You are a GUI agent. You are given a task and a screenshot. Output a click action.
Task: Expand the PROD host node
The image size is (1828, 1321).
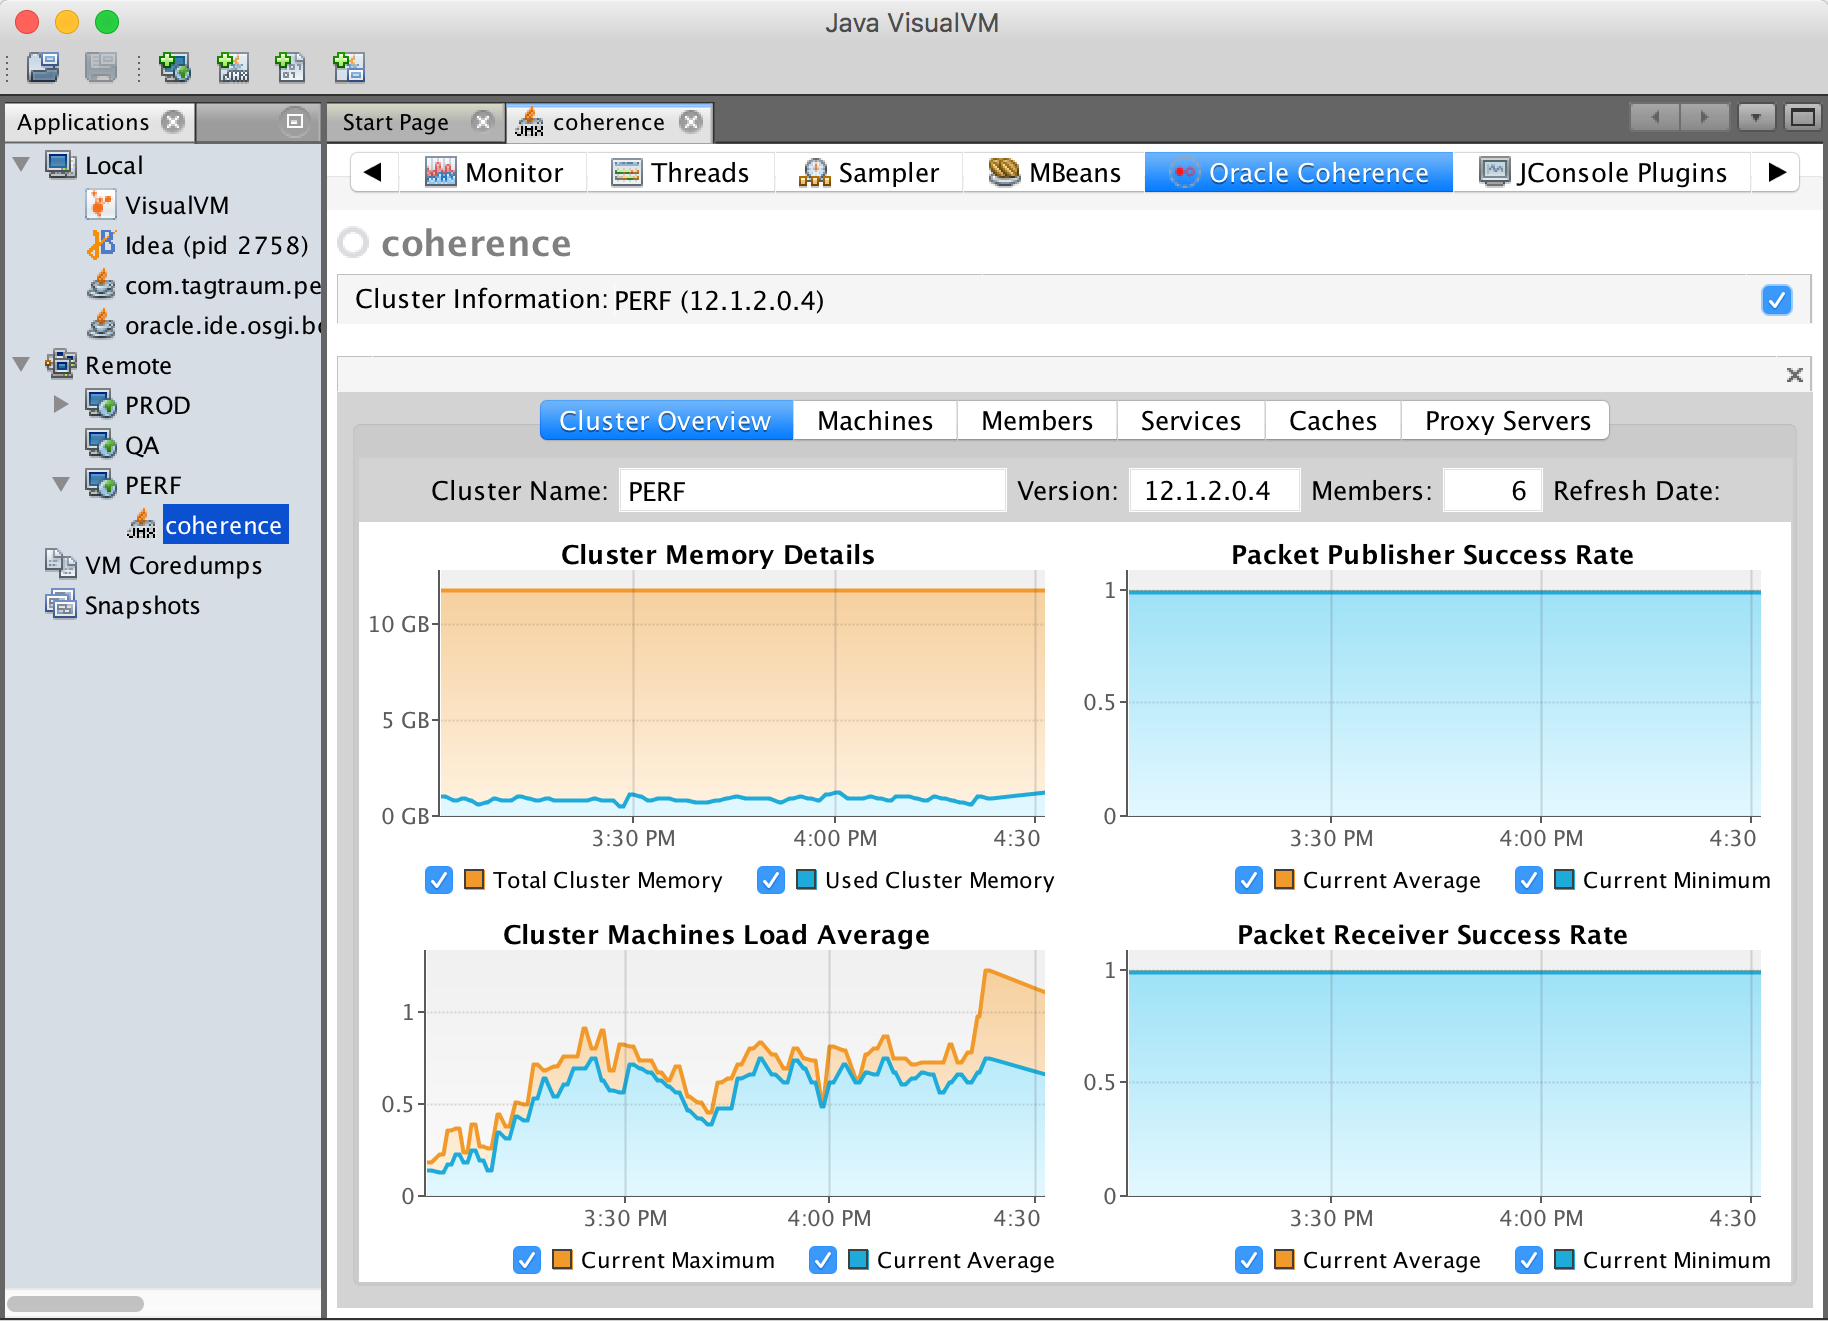(61, 404)
